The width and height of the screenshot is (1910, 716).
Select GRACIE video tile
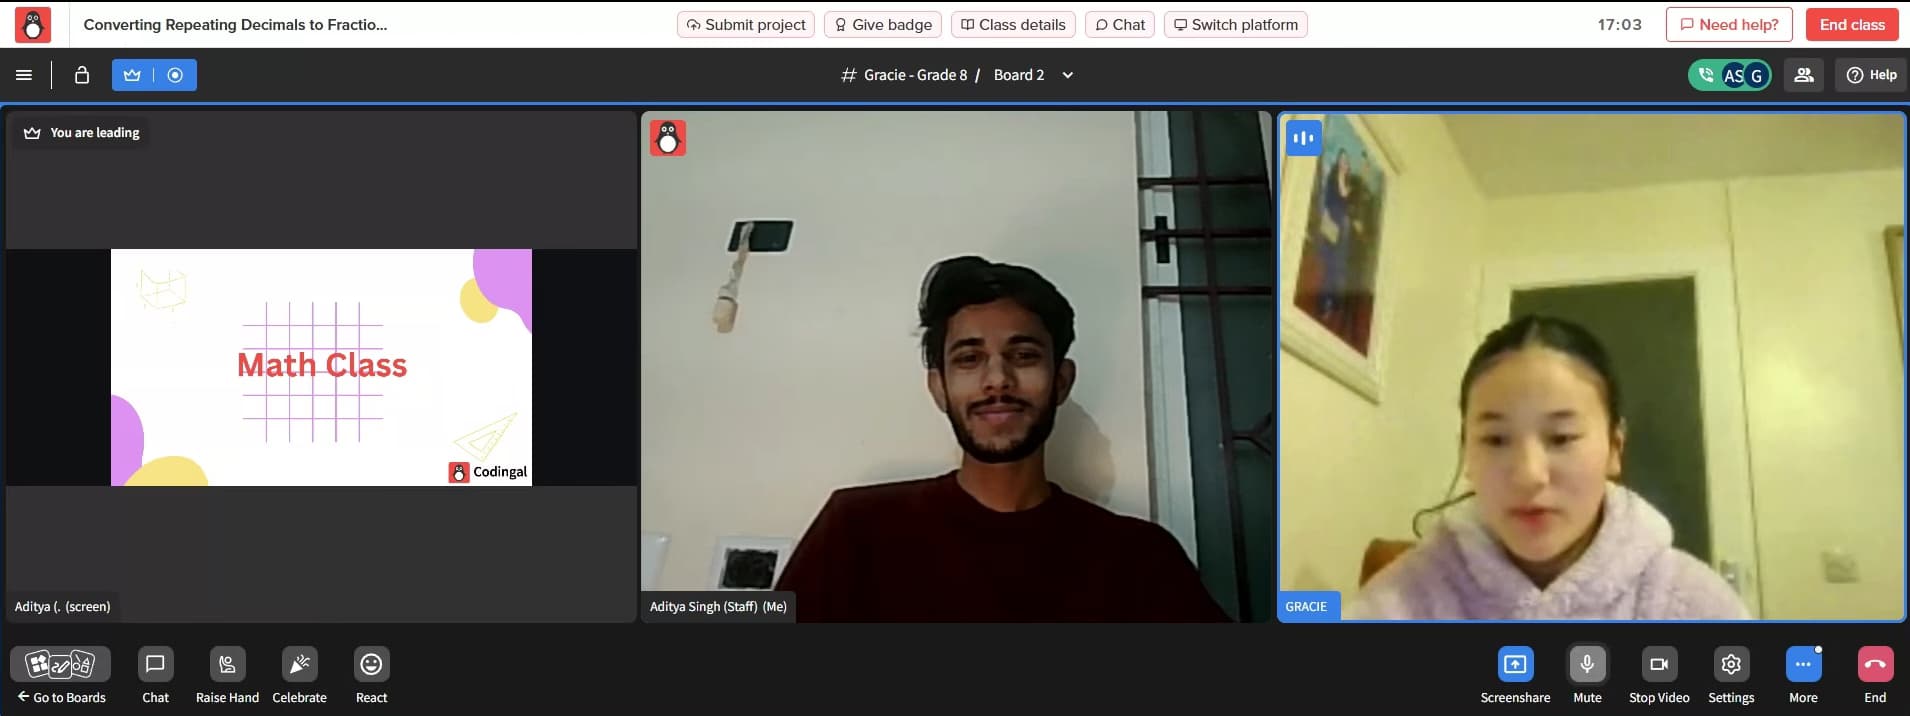point(1592,366)
